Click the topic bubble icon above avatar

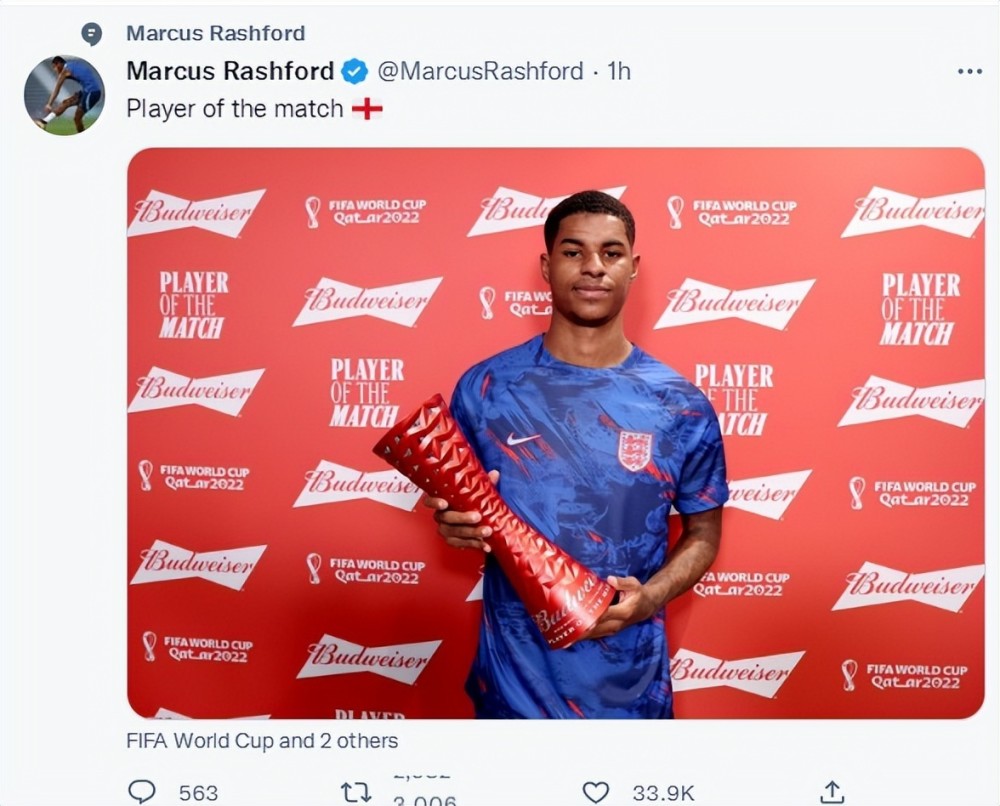tap(92, 34)
